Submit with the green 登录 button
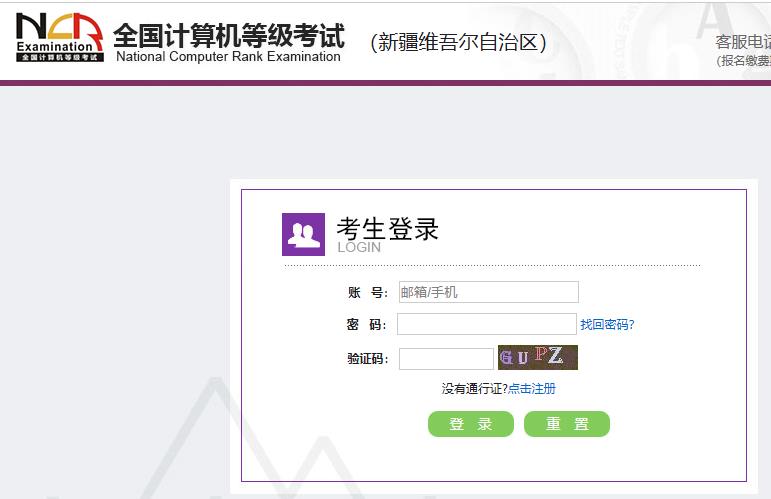This screenshot has height=499, width=771. pos(471,424)
